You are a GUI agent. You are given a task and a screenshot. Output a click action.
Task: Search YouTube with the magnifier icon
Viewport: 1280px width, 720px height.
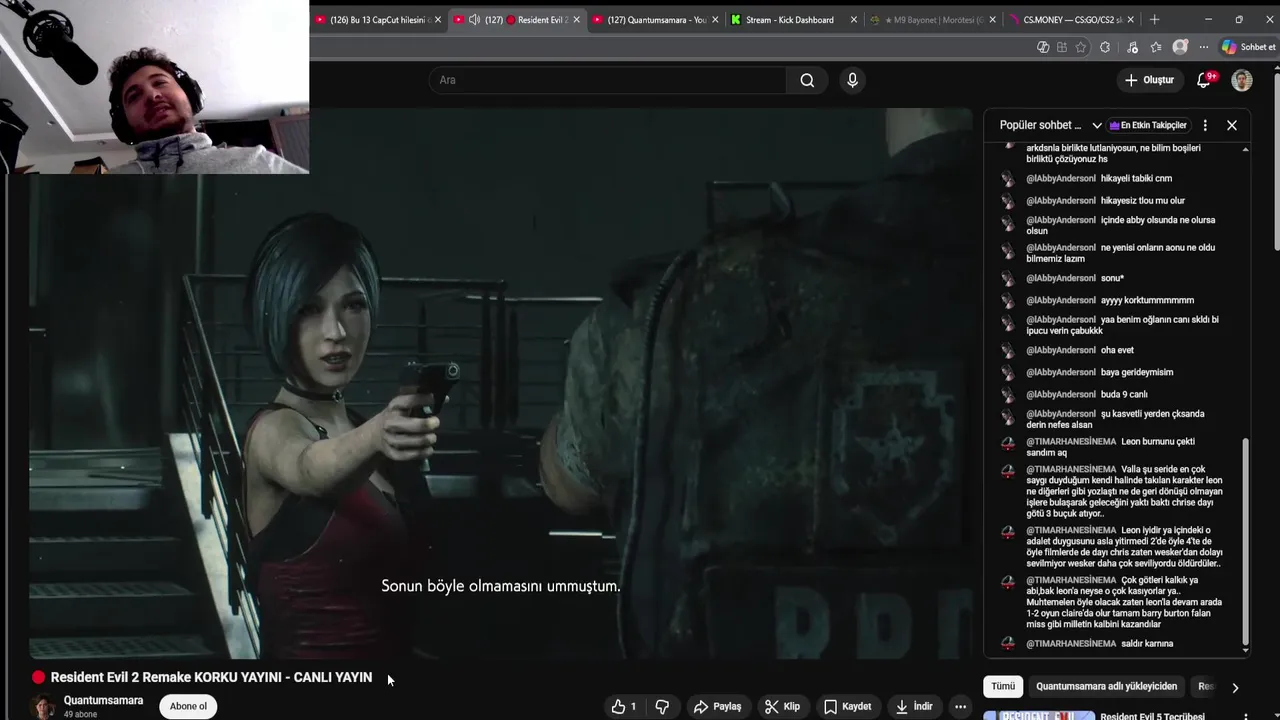(x=807, y=80)
